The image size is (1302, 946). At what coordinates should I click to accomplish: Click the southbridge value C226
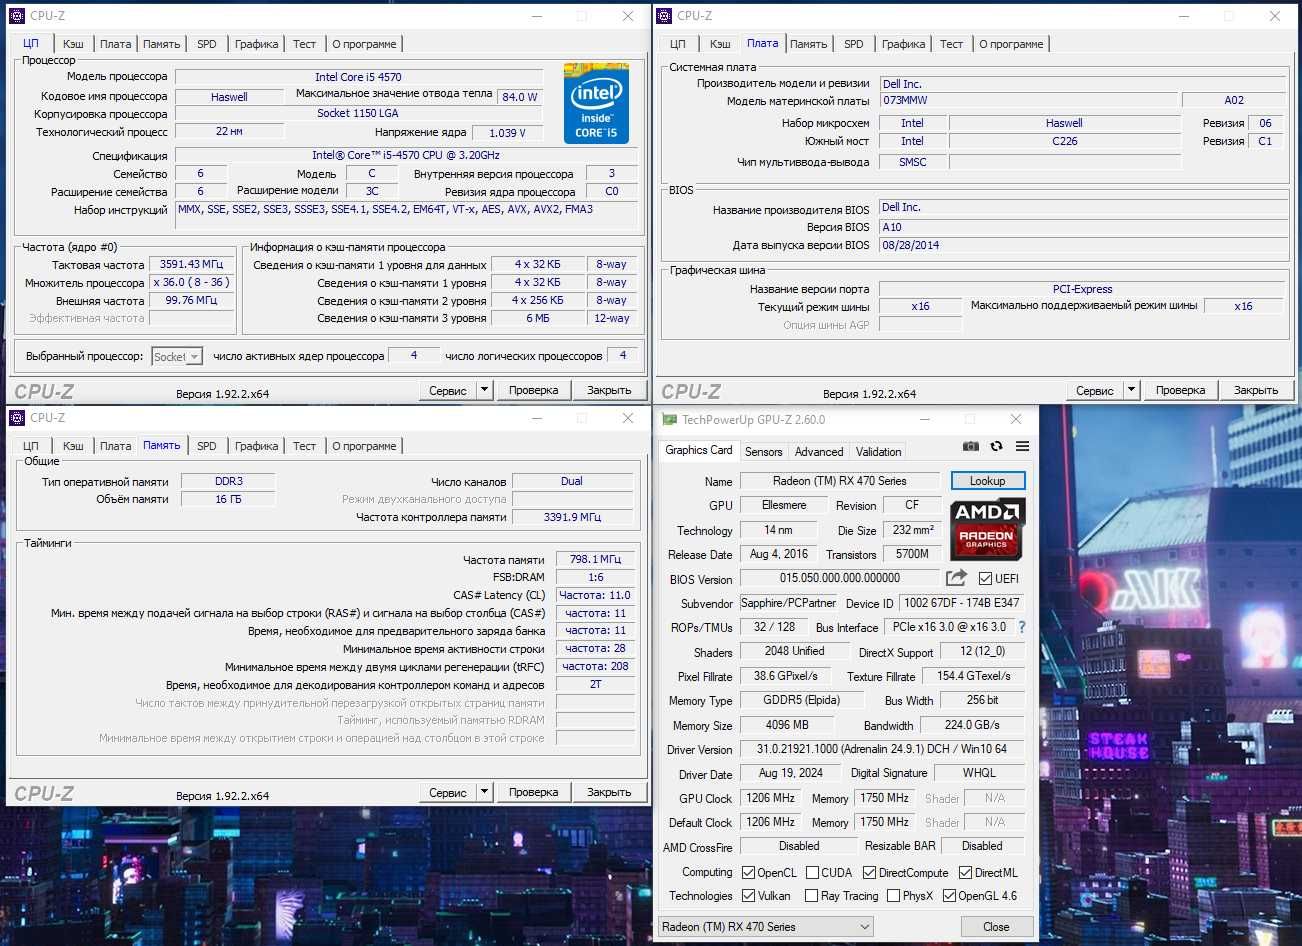pyautogui.click(x=1064, y=141)
